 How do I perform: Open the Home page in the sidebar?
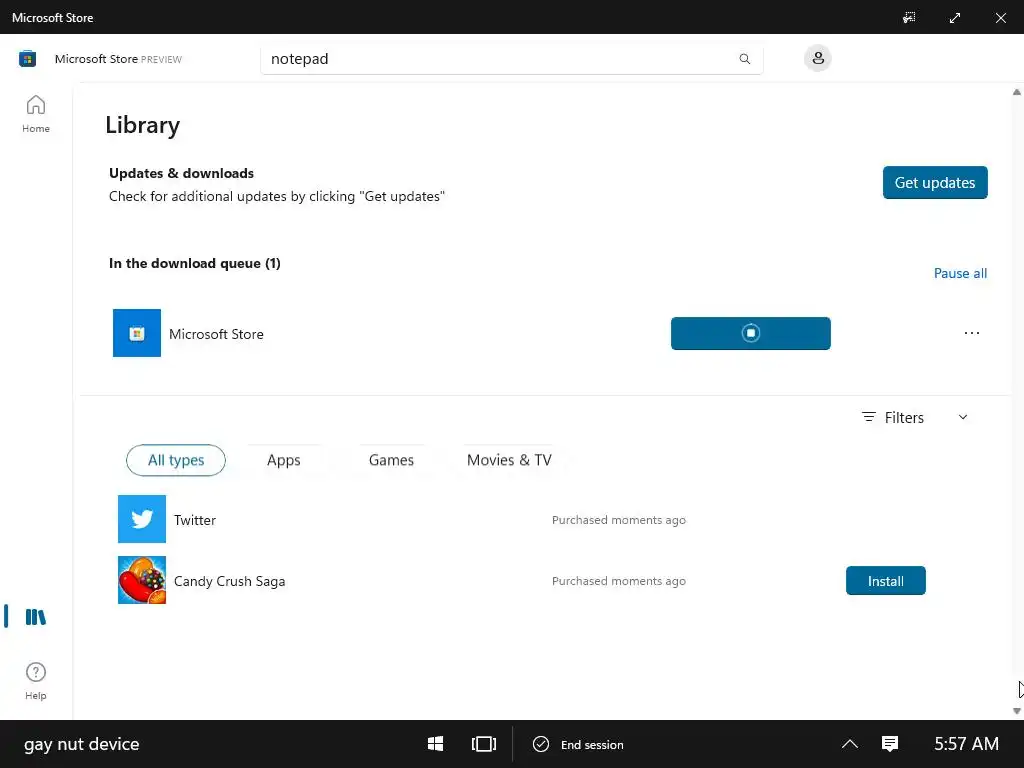click(36, 114)
